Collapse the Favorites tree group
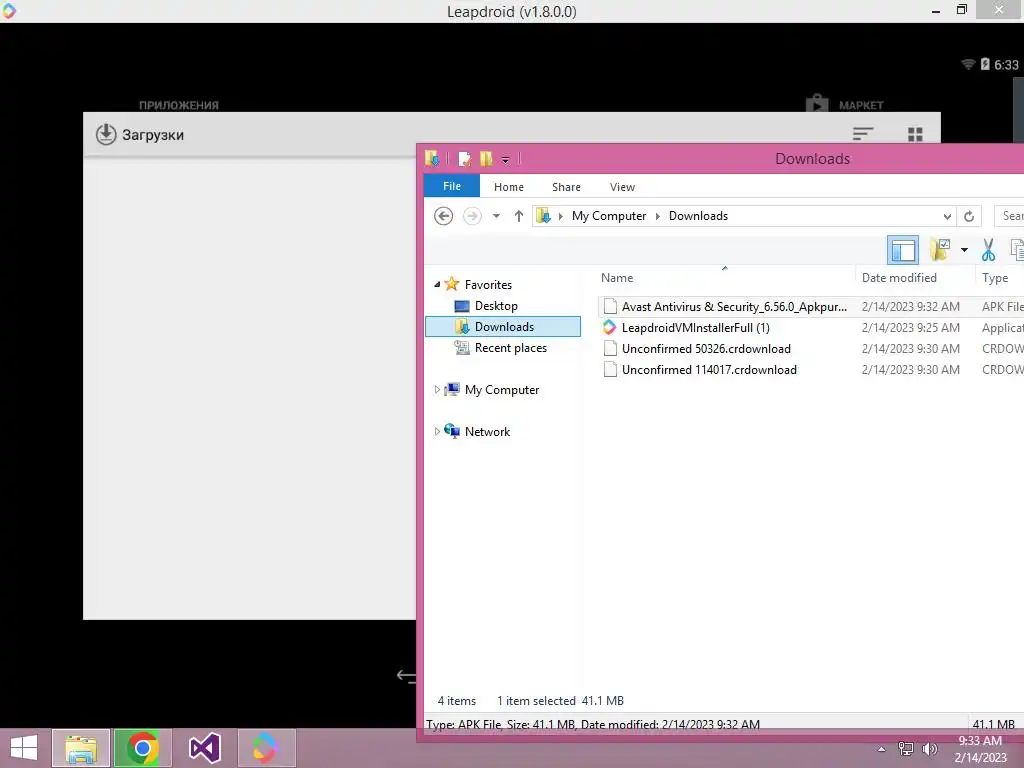1024x768 pixels. click(437, 285)
